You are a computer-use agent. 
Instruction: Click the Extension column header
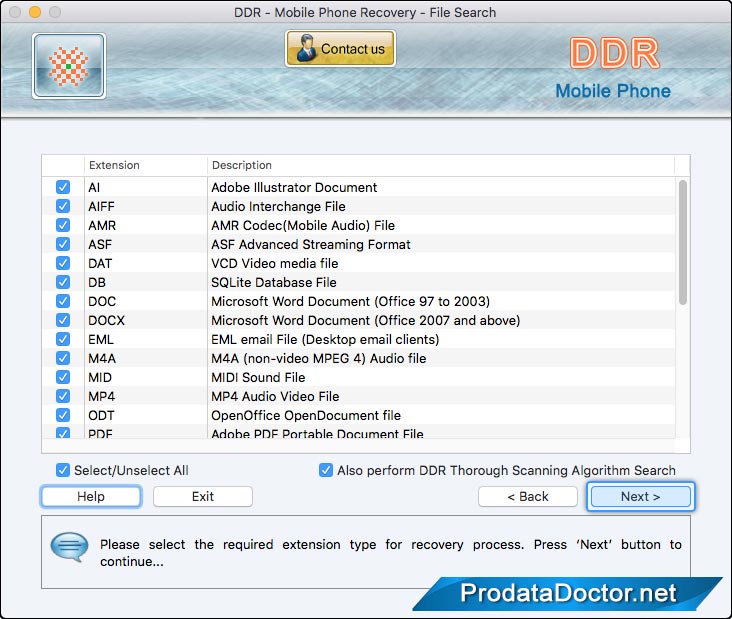coord(146,165)
